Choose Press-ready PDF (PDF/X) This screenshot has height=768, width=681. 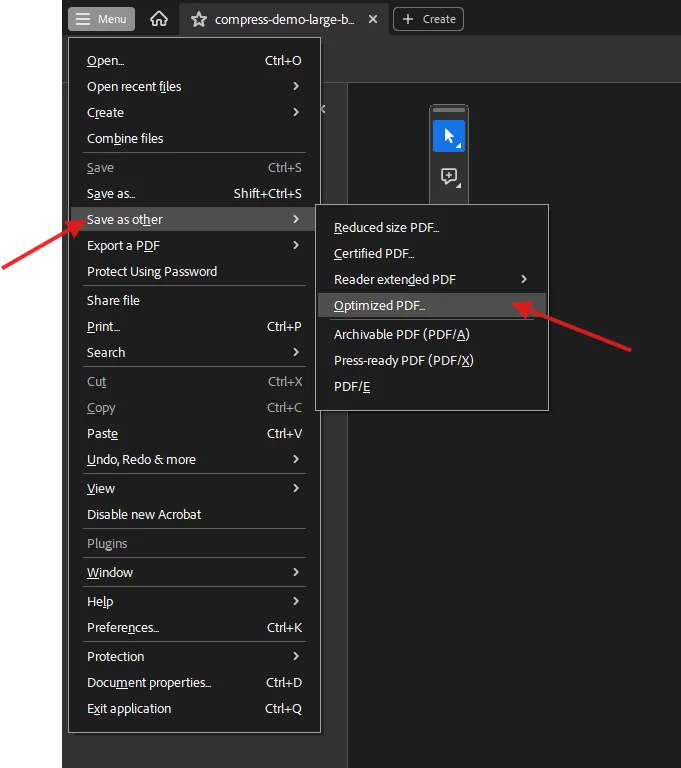click(x=432, y=360)
